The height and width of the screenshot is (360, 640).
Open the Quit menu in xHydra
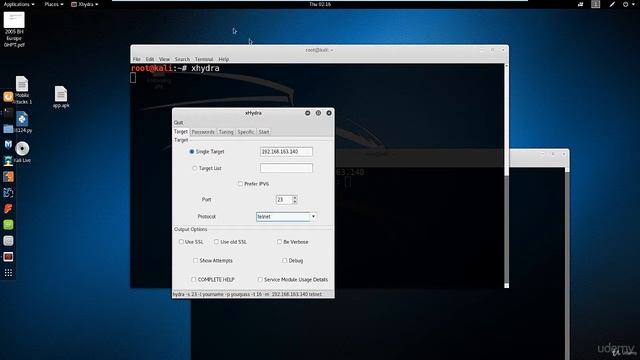(x=178, y=122)
